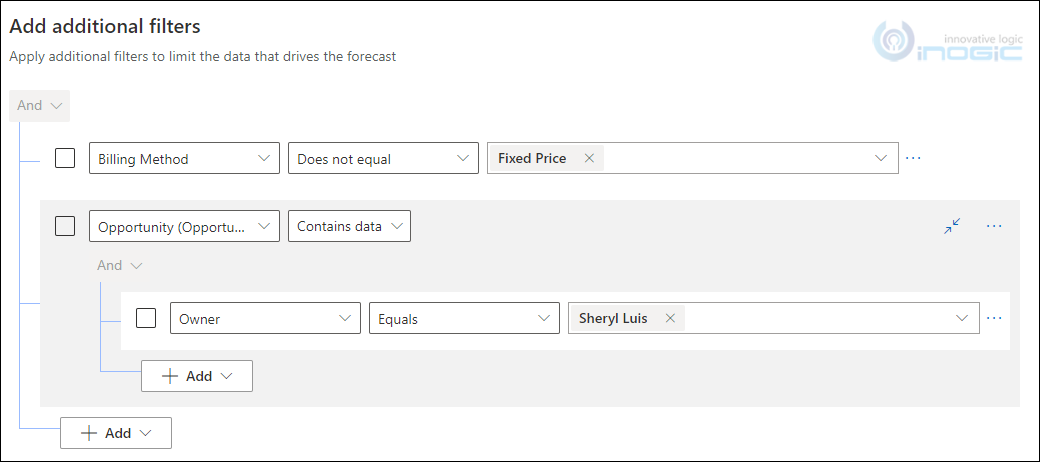Open the 'Does not equal' operator dropdown

coord(383,158)
